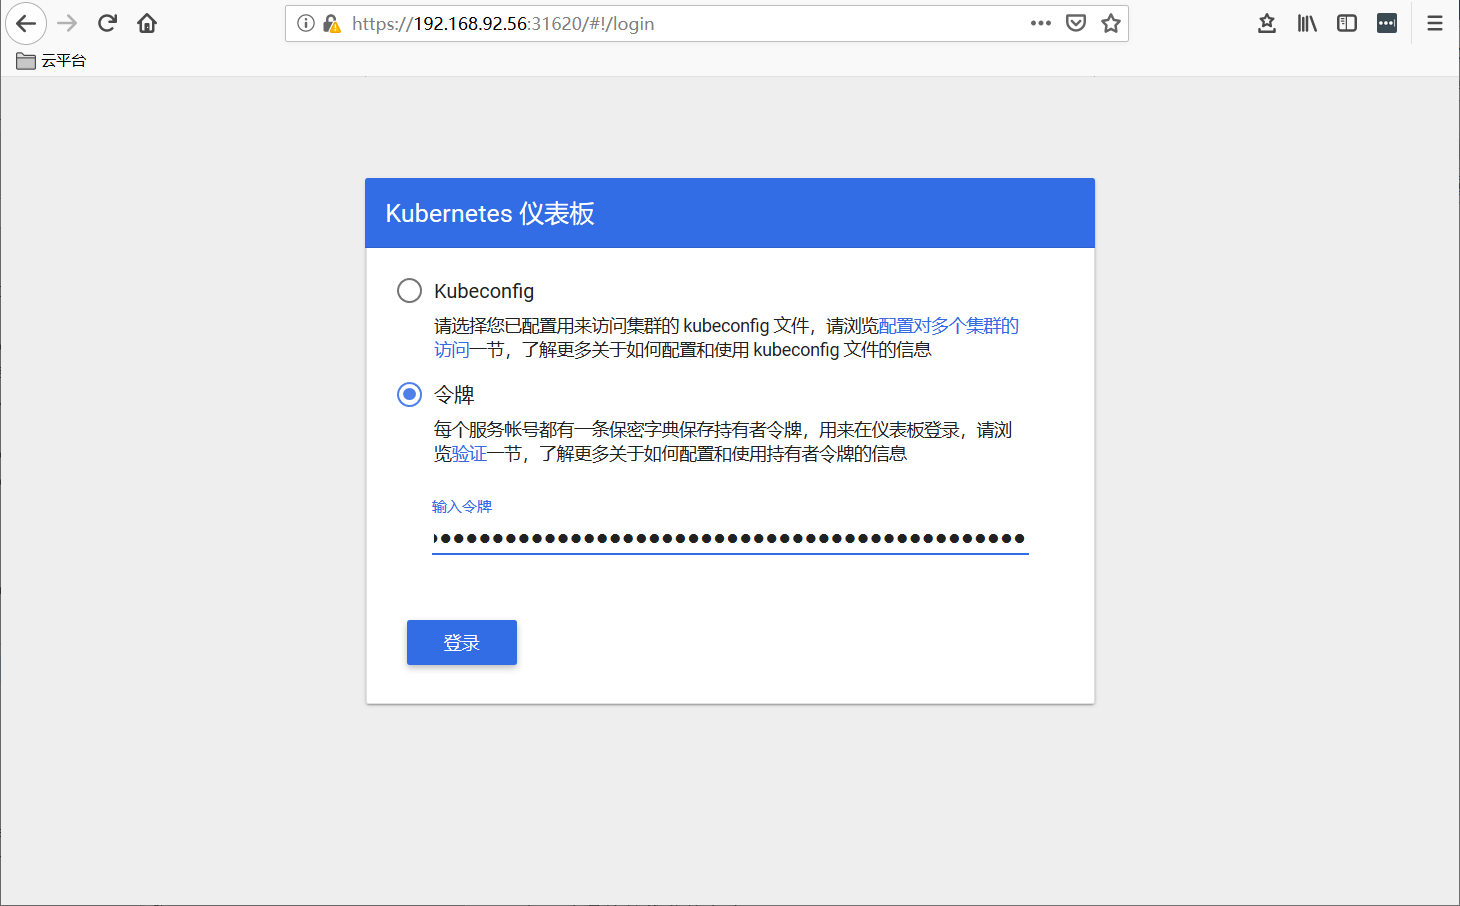Click the browser forward navigation icon
Viewport: 1460px width, 906px height.
[66, 23]
